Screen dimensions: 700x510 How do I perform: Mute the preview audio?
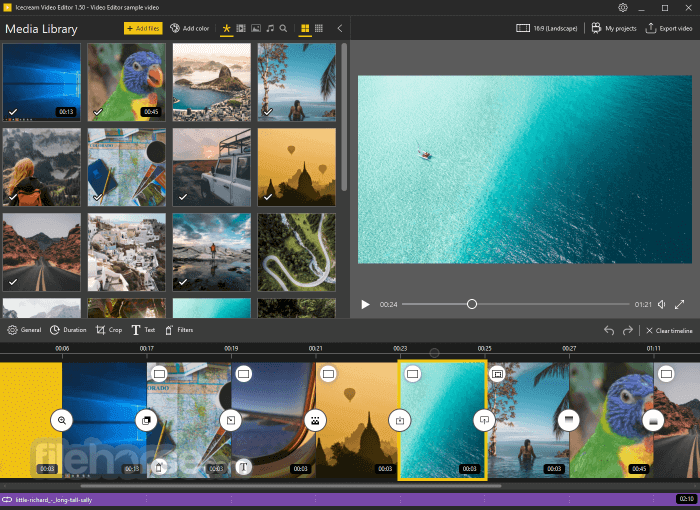pyautogui.click(x=662, y=305)
